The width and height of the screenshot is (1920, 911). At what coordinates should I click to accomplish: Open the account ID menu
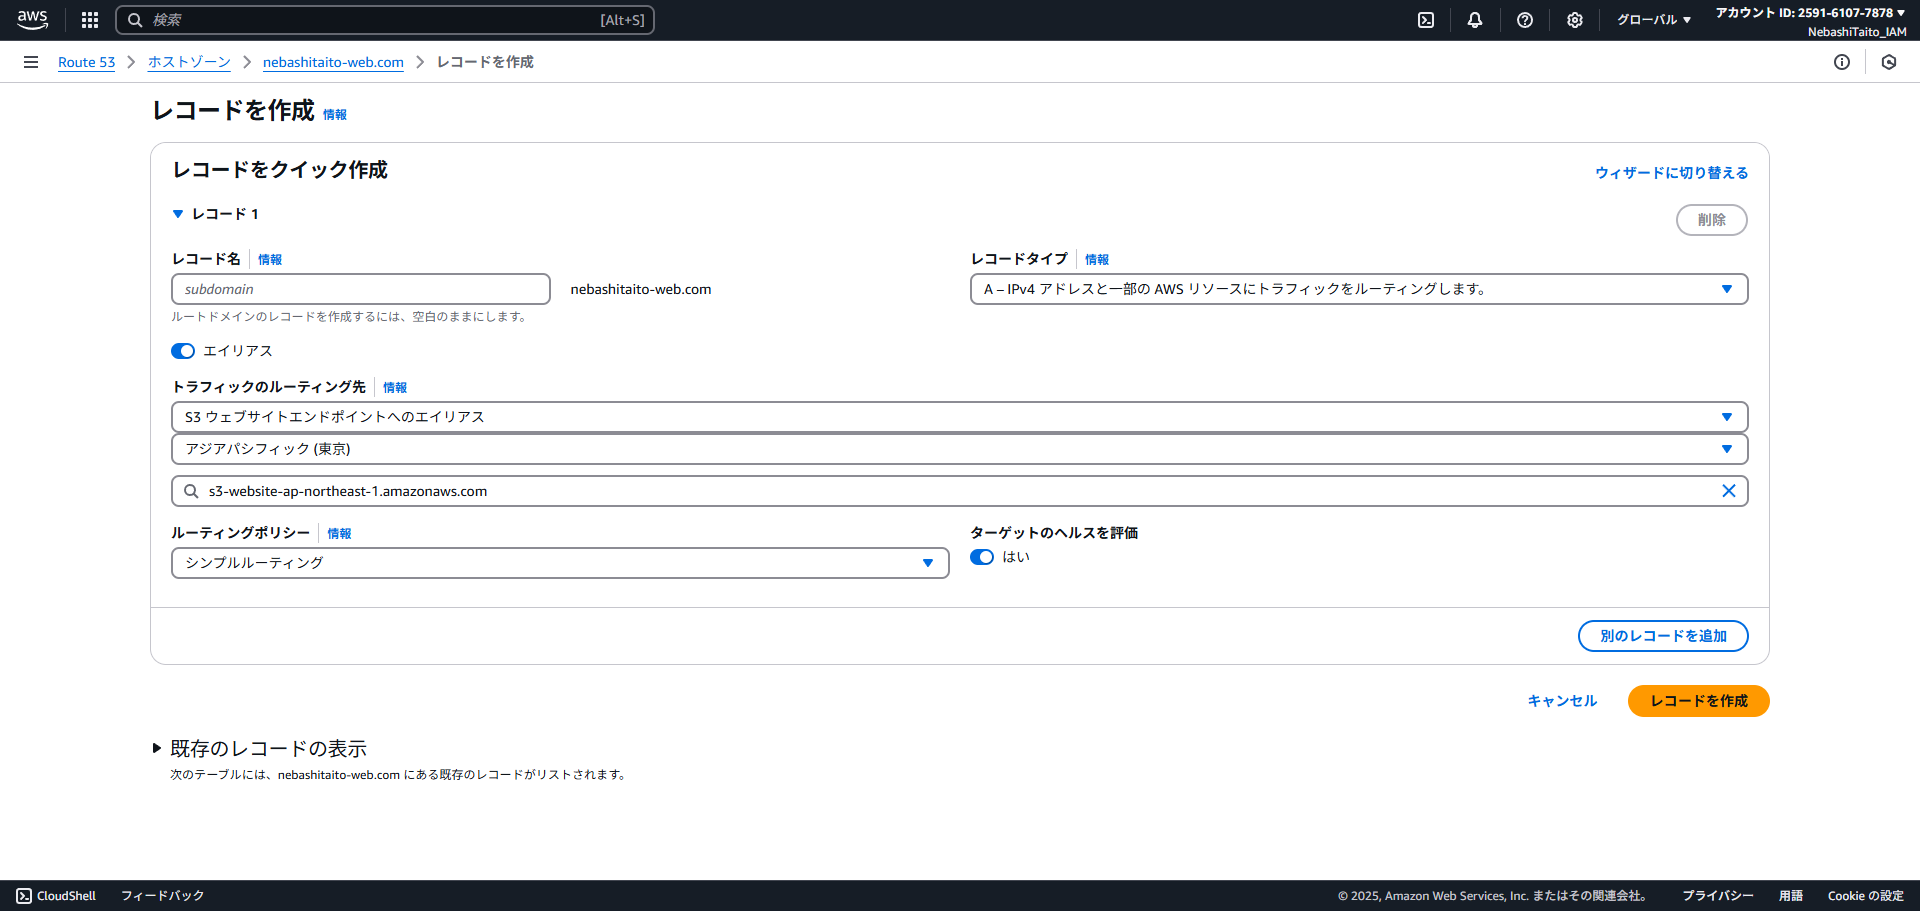1811,13
